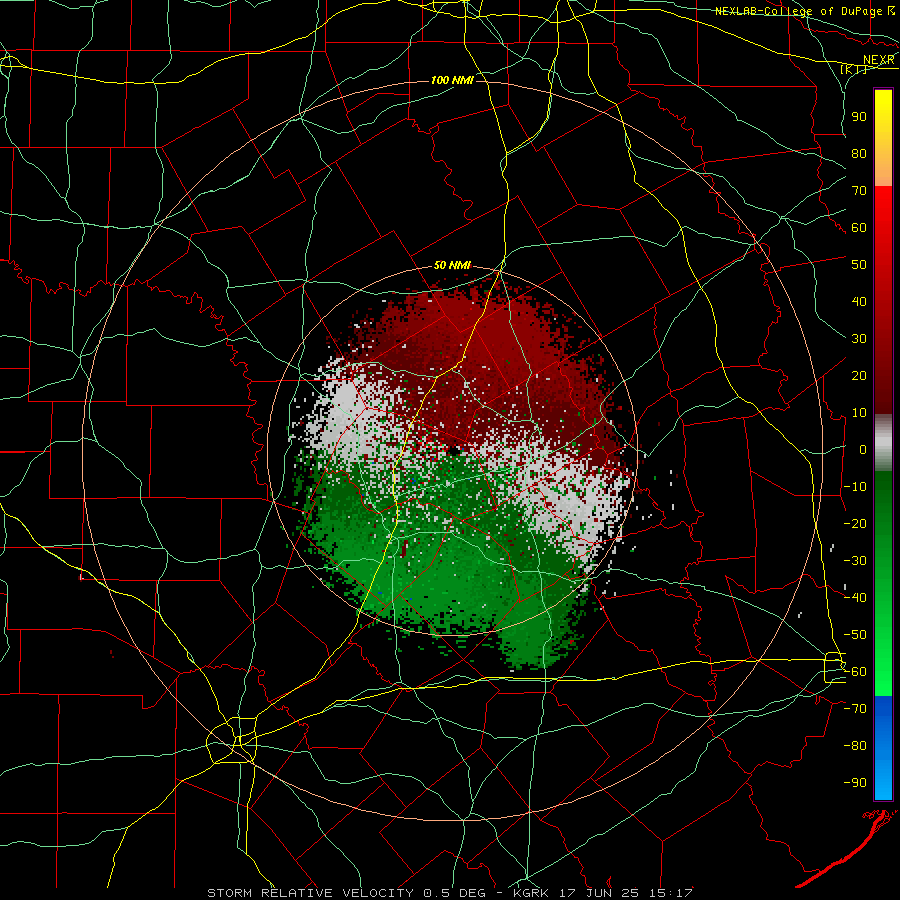Click the -60 value on the velocity scale
This screenshot has width=900, height=900.
pyautogui.click(x=855, y=672)
